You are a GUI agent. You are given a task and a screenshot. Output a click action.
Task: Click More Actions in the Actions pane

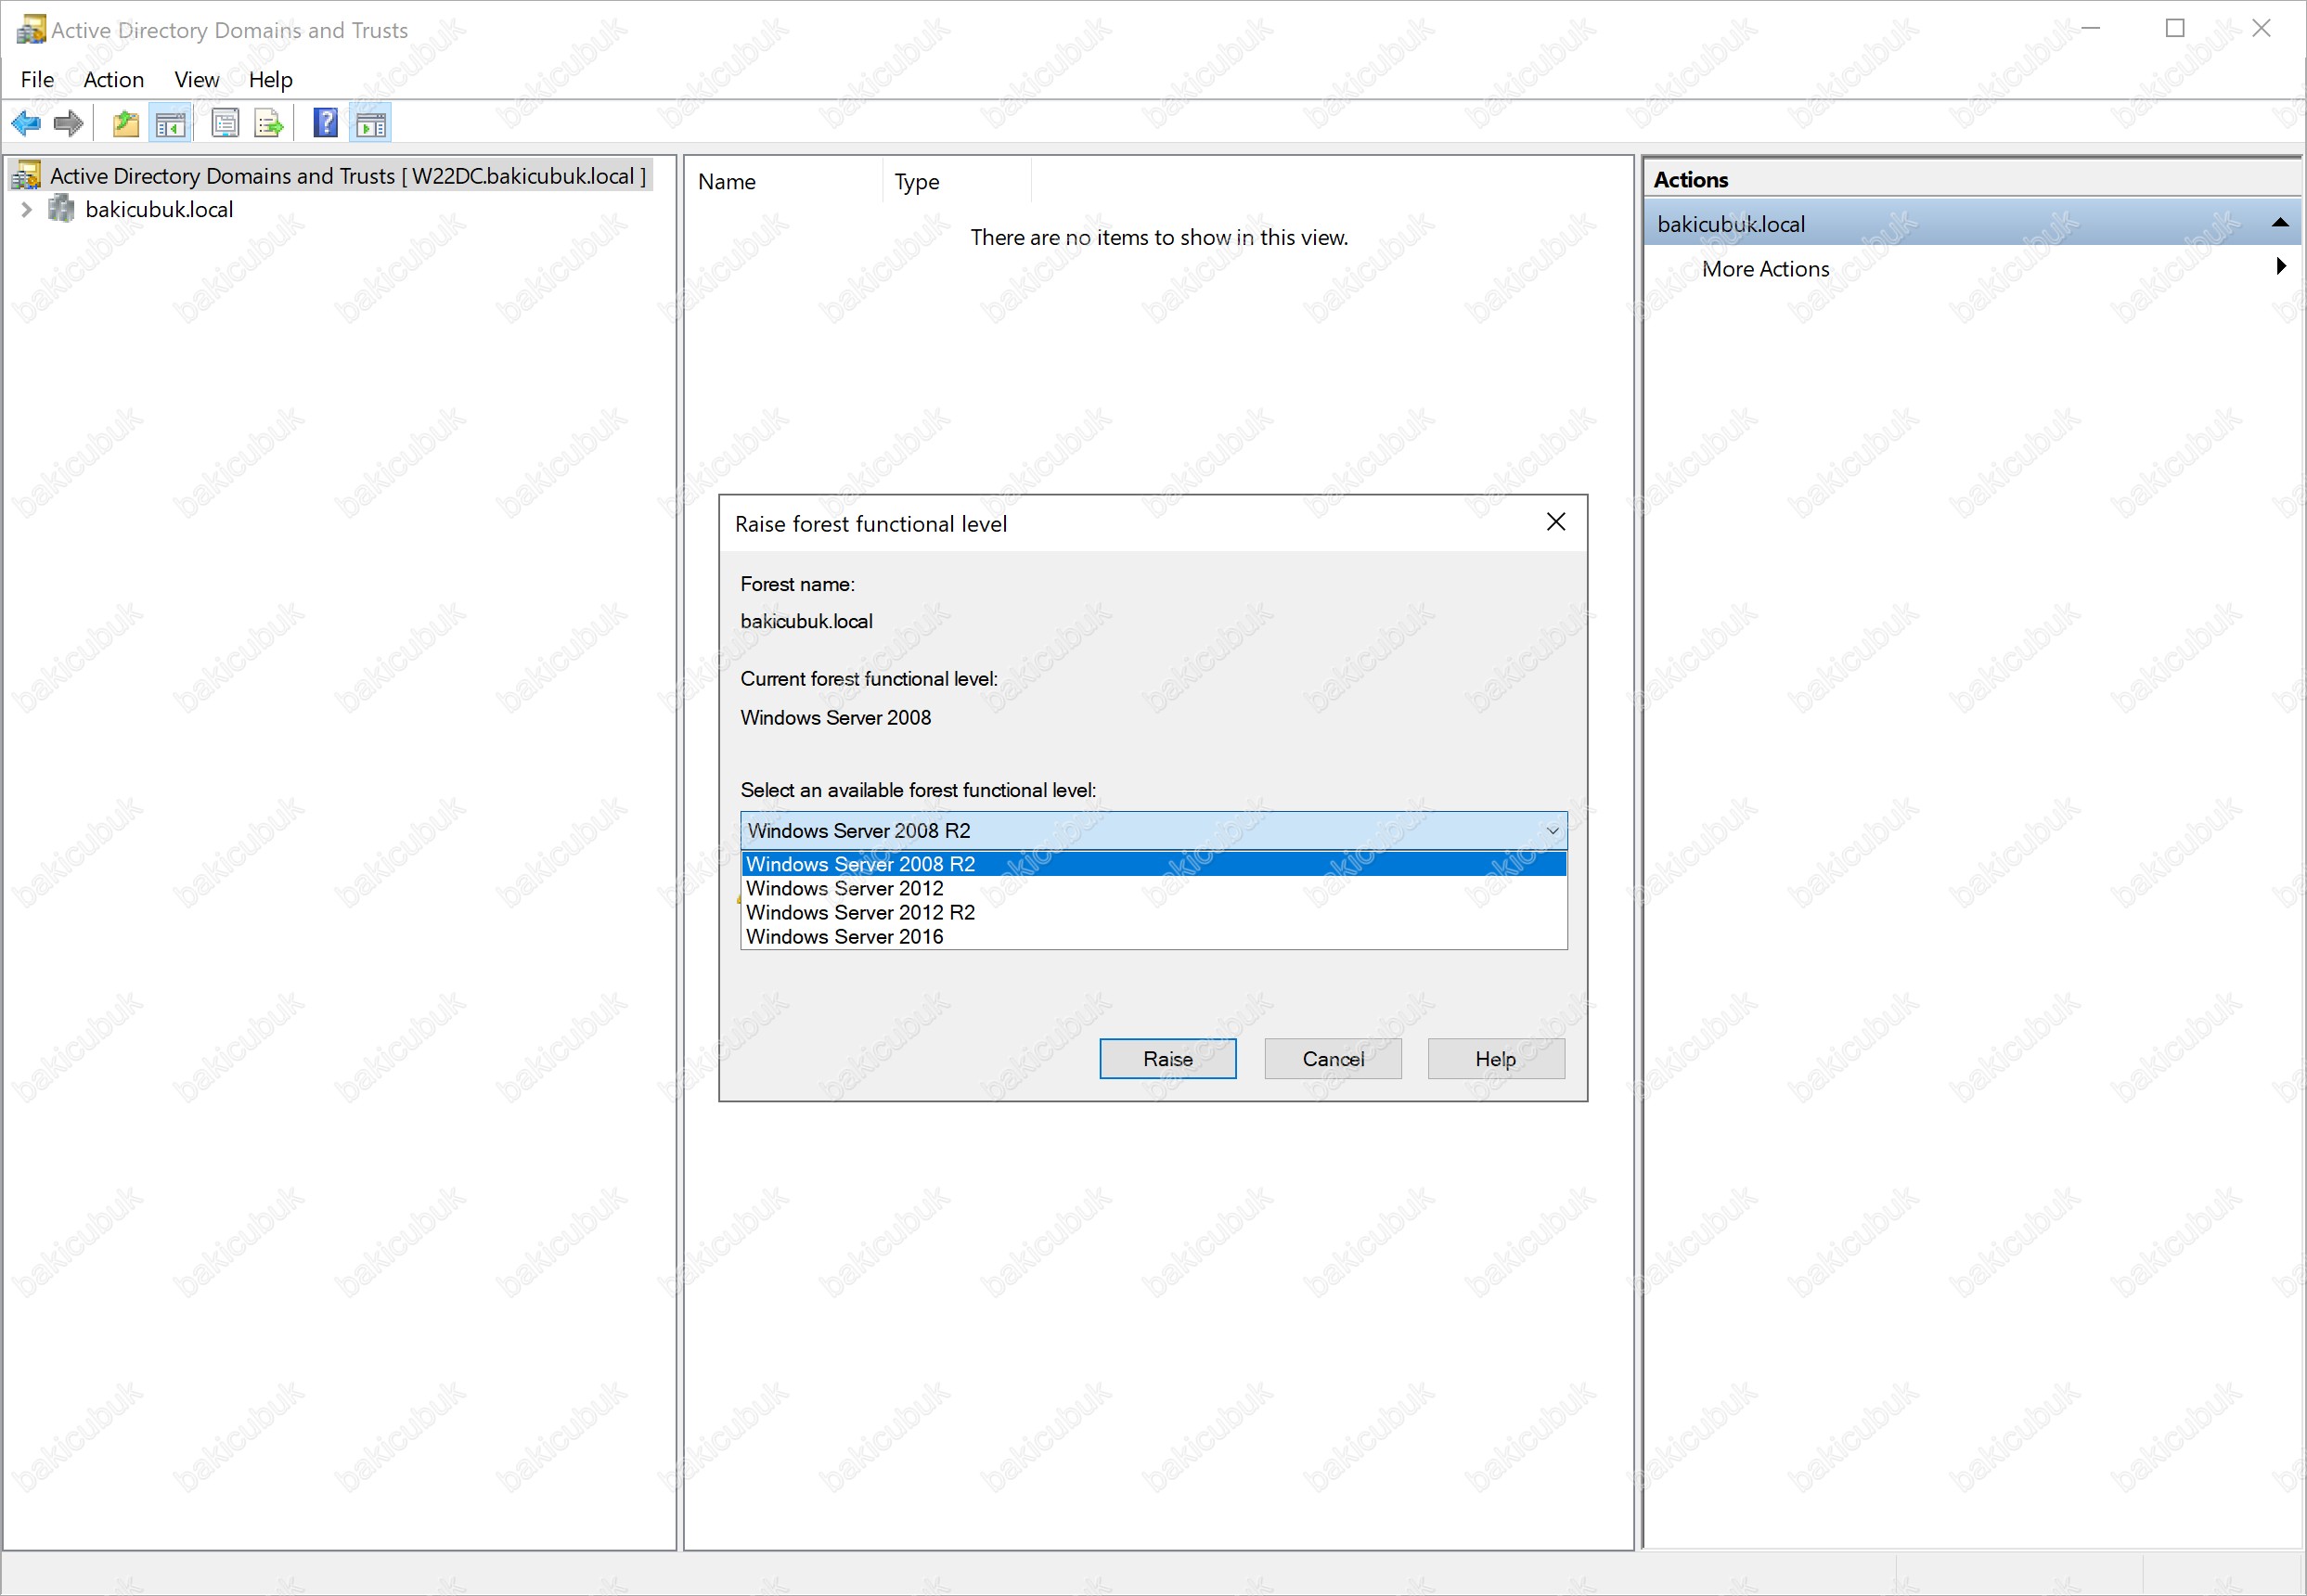pyautogui.click(x=1765, y=268)
